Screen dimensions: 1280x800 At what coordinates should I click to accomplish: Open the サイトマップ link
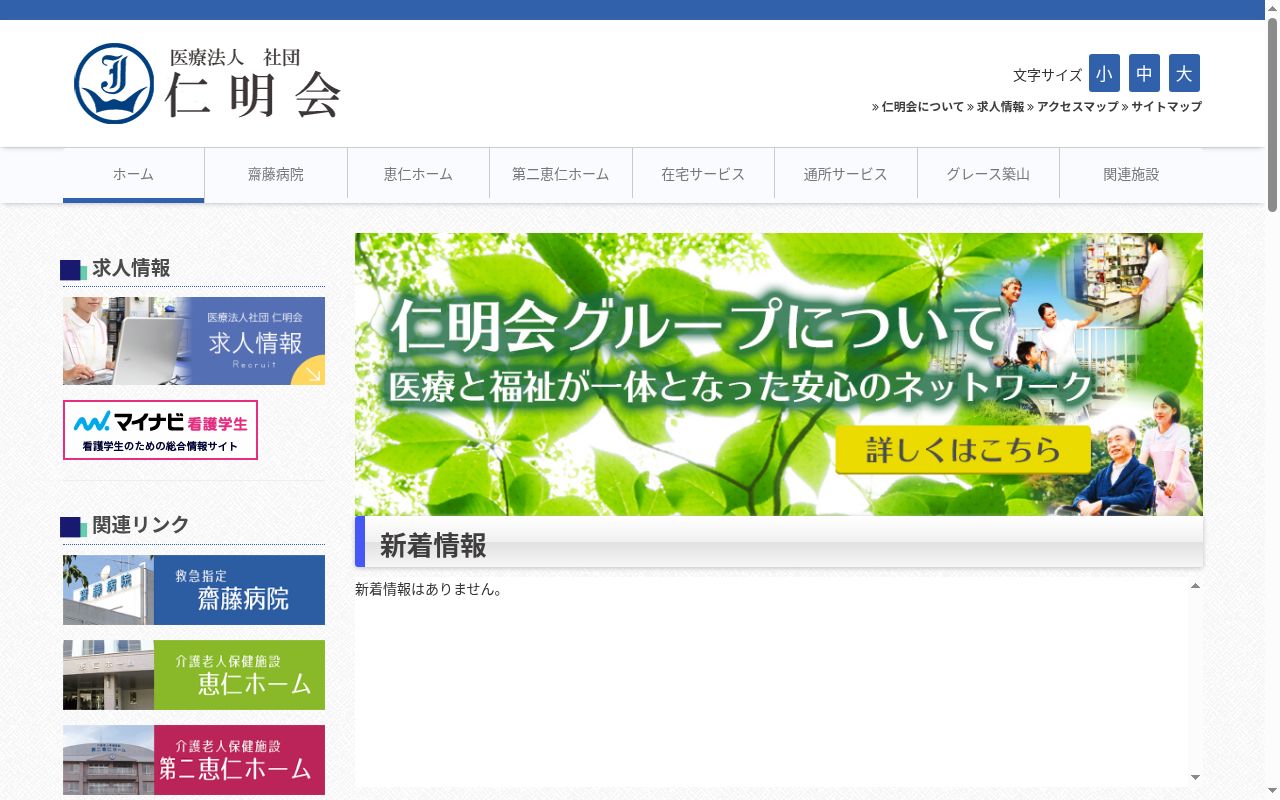coord(1166,106)
